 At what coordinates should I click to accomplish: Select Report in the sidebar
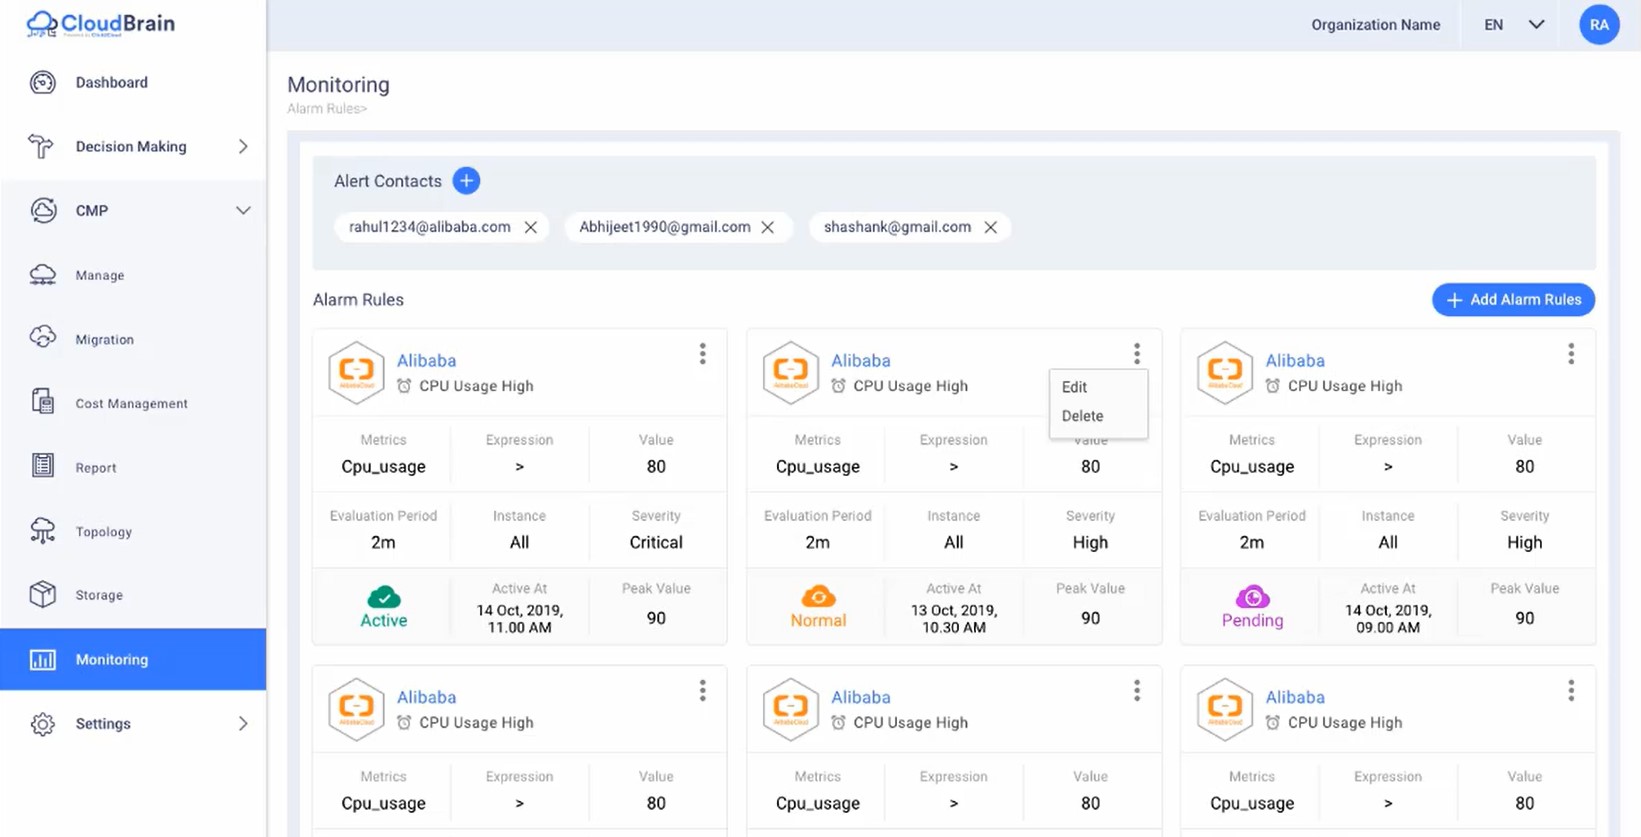[x=96, y=468]
